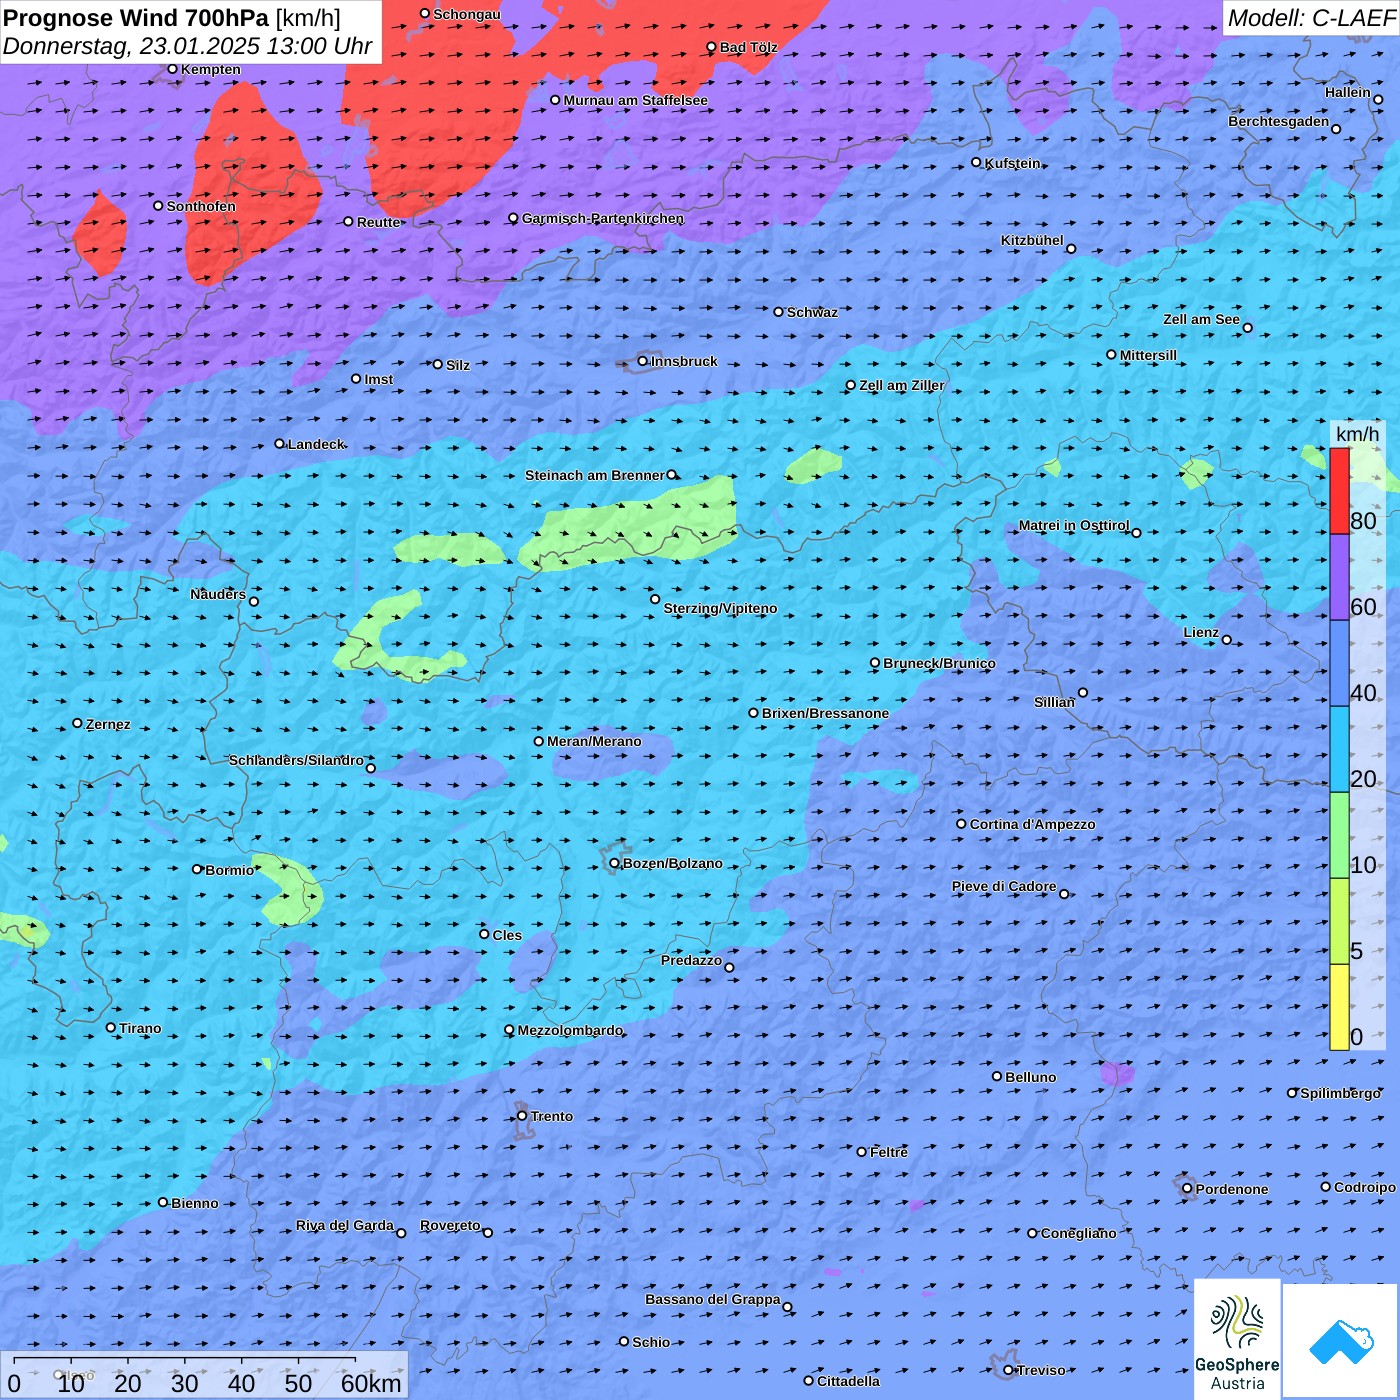
Task: Click the GeoSphere Austria logo
Action: click(x=1237, y=1339)
